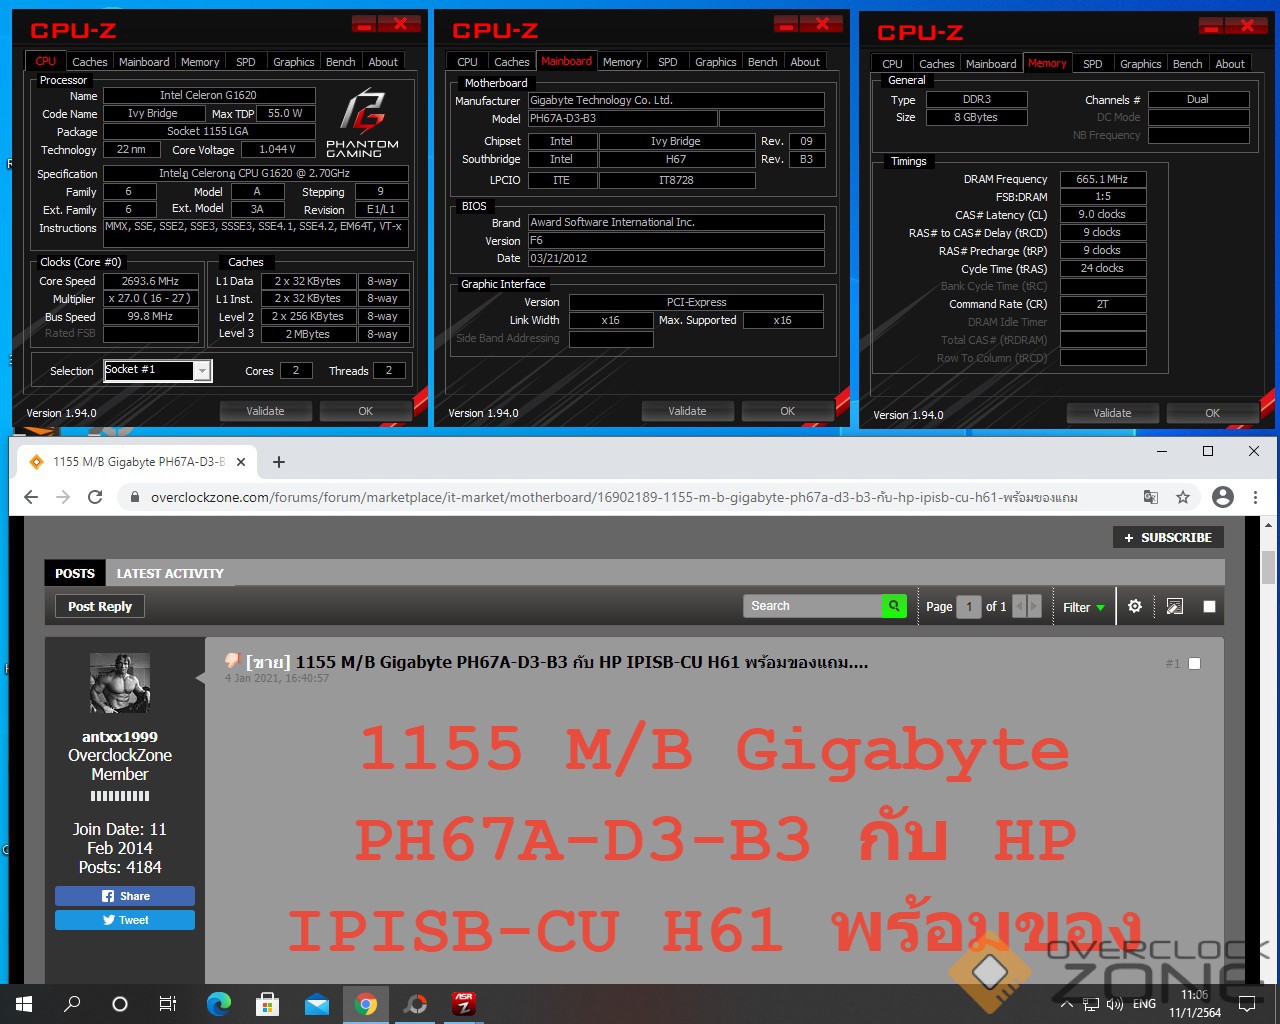Show hidden tray icons chevron
Image resolution: width=1280 pixels, height=1024 pixels.
coord(1066,1004)
